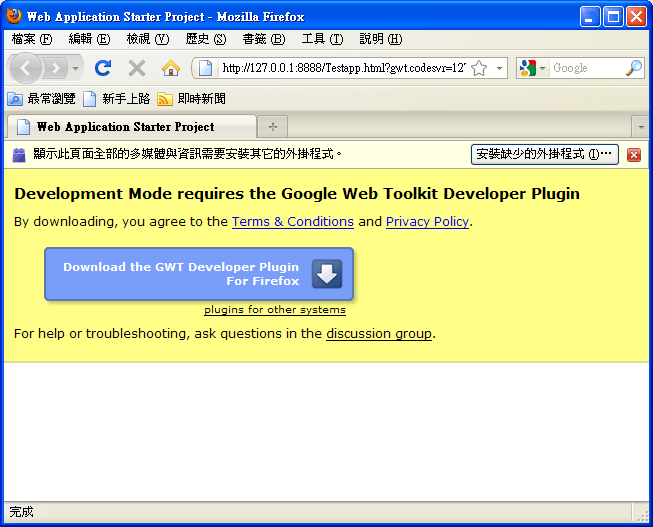Click Download the GWT Developer Plugin button
Image resolution: width=653 pixels, height=527 pixels.
199,274
